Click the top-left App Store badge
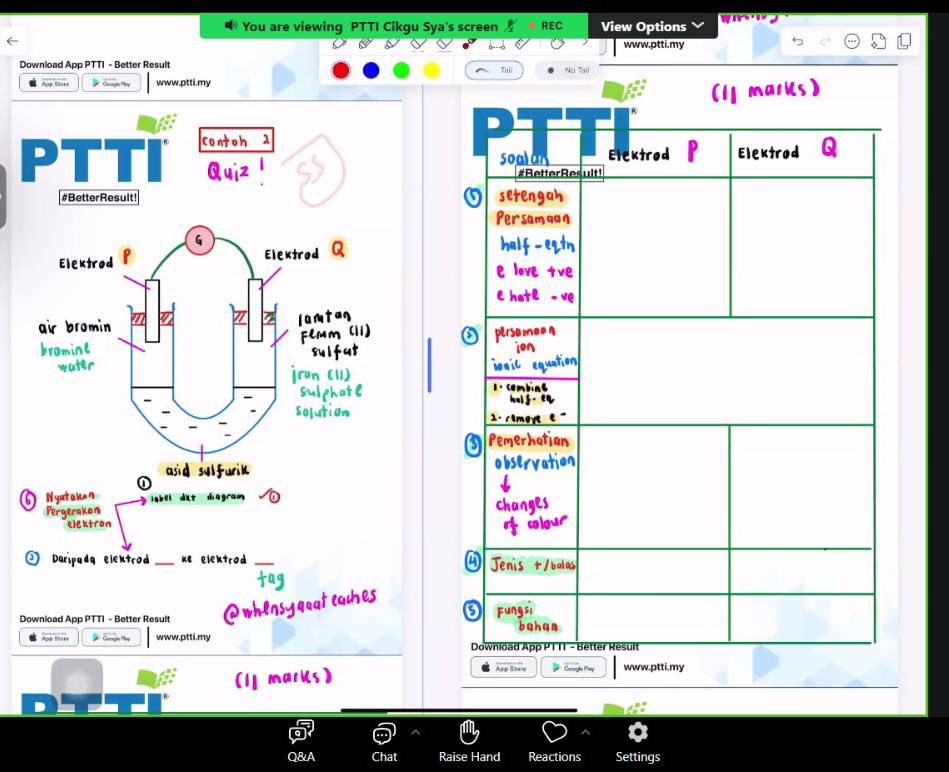Screen dimensions: 949x772 tap(48, 83)
